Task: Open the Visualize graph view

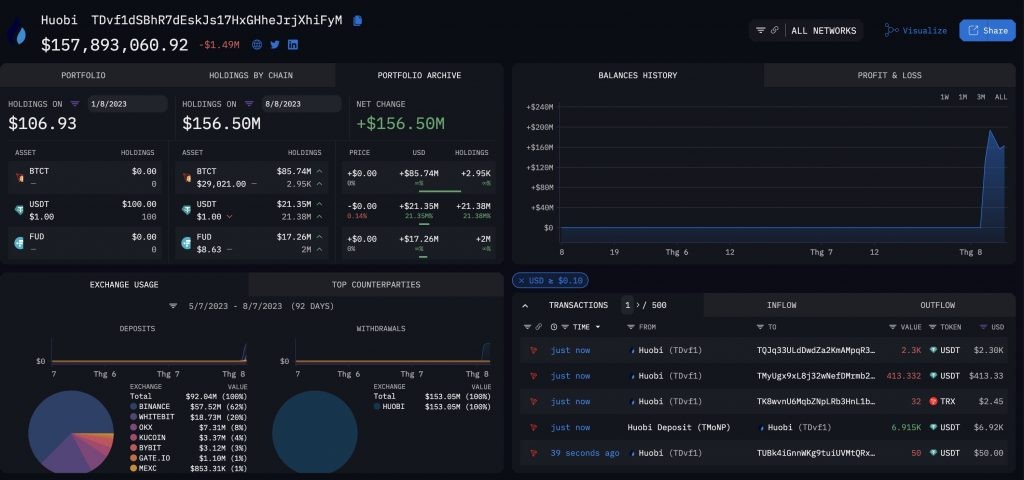Action: 916,30
